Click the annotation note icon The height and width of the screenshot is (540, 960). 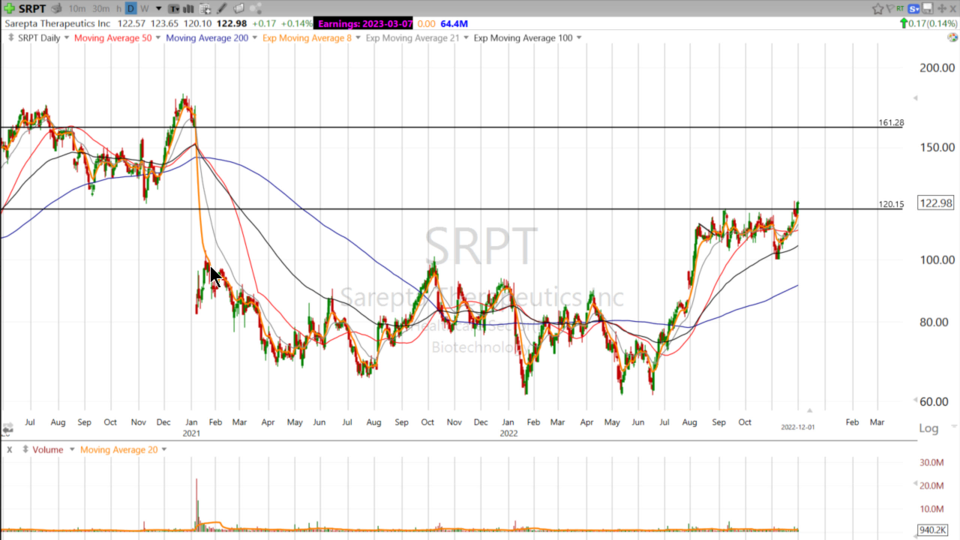[x=239, y=9]
